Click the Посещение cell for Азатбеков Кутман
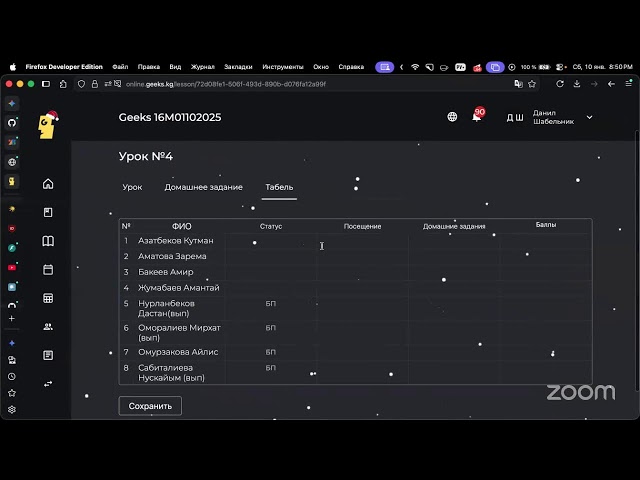Image resolution: width=640 pixels, height=480 pixels. (x=362, y=241)
